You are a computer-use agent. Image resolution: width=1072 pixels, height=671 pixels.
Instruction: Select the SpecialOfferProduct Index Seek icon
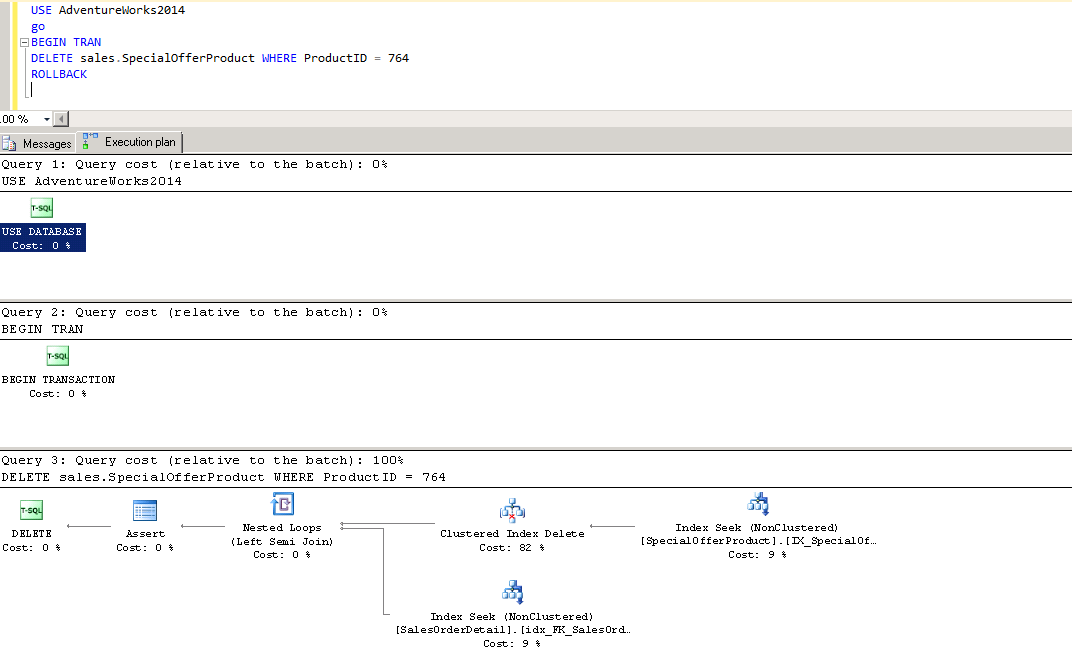tap(758, 504)
